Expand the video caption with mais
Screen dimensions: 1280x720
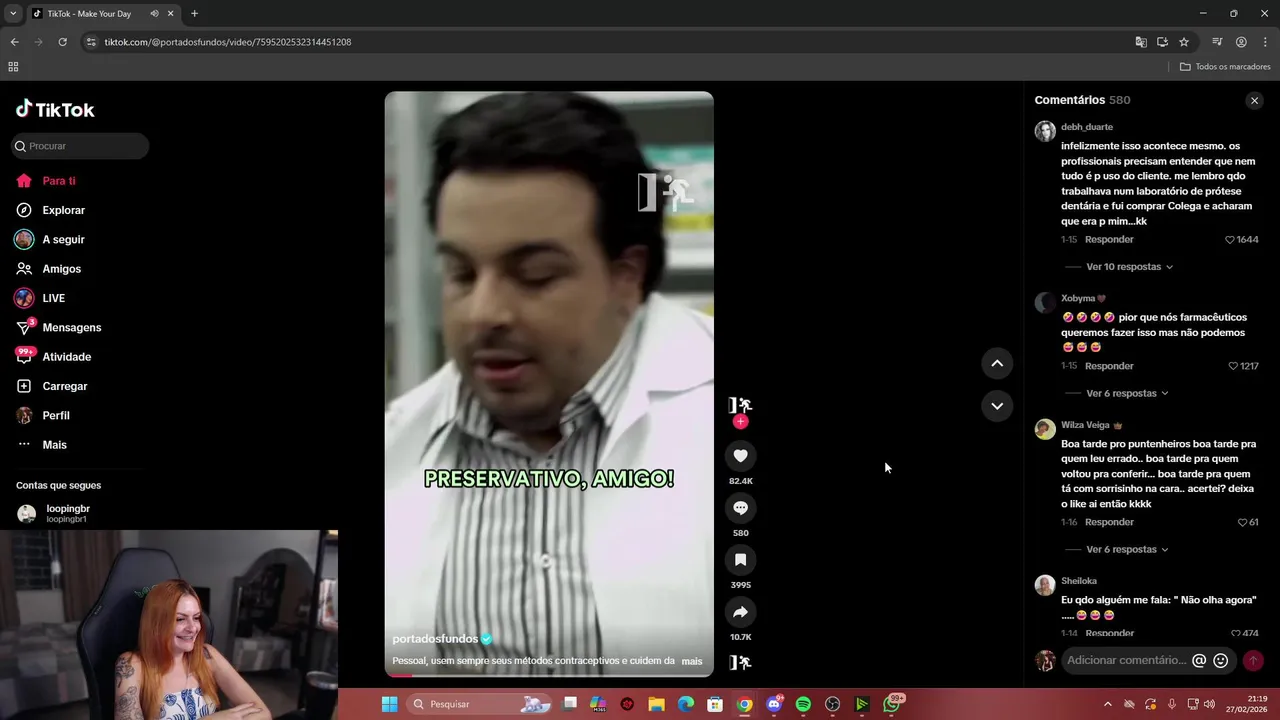point(692,661)
